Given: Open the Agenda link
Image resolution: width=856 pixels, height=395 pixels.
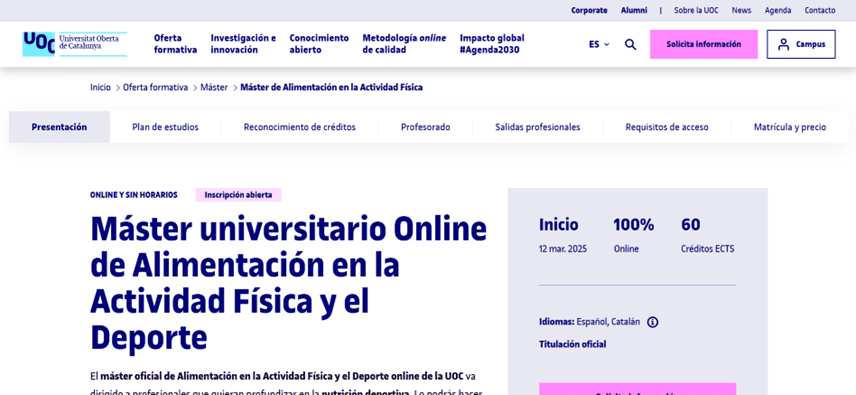Looking at the screenshot, I should click(778, 10).
